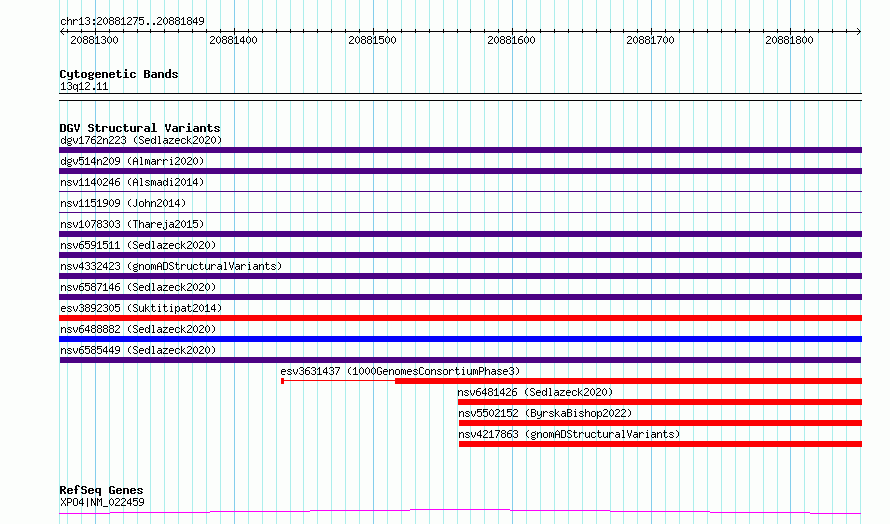Click the red bar under esv3892305
Viewport: 890px width, 524px height.
[x=460, y=318]
